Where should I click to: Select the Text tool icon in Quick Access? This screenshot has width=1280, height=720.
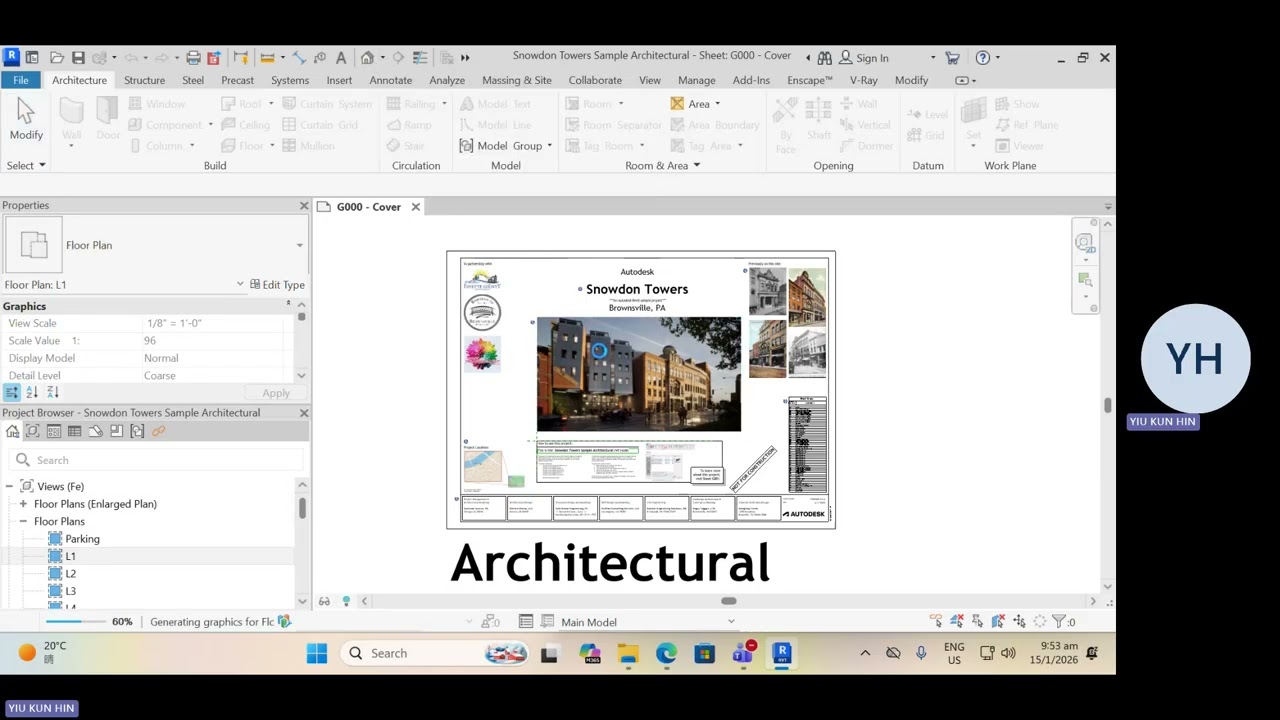[341, 58]
